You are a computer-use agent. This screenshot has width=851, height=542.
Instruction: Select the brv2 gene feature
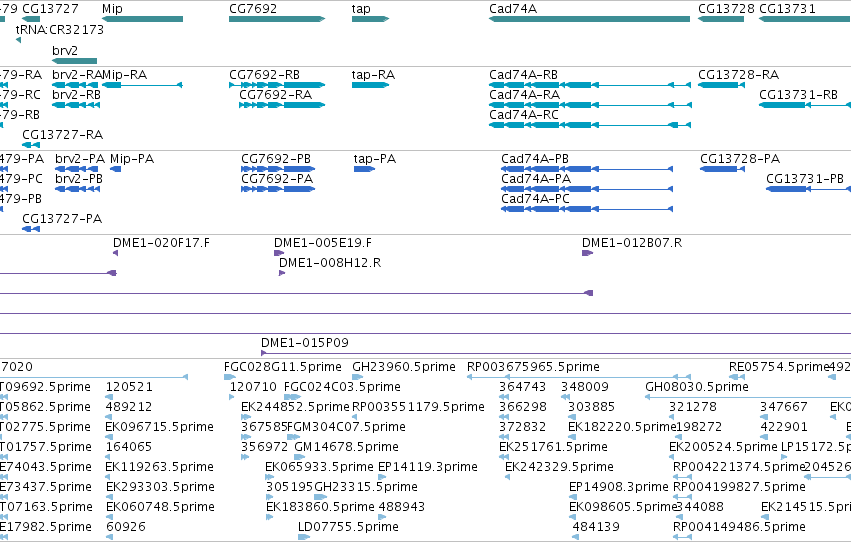(x=74, y=61)
